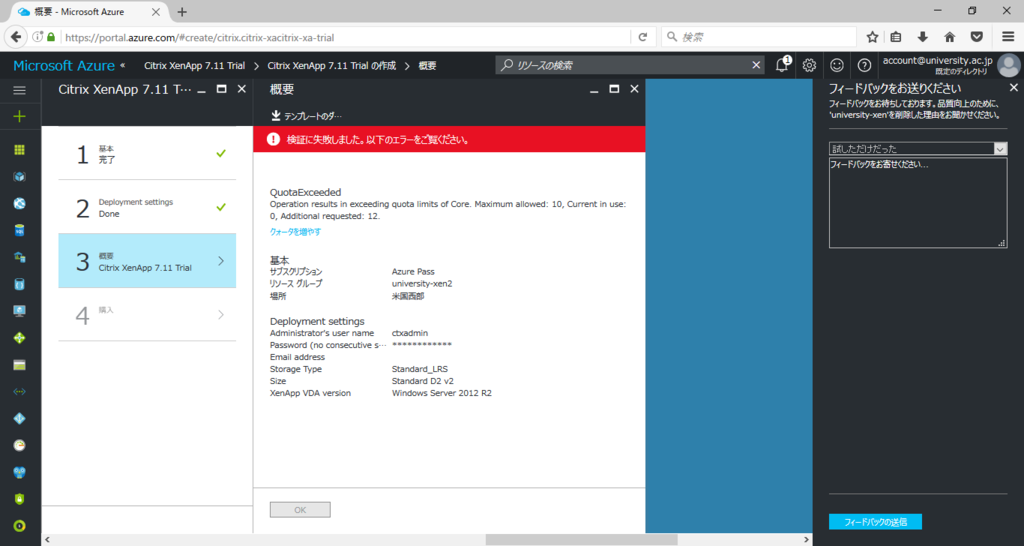
Task: Open the storage cylinder icon in sidebar
Action: pos(20,284)
